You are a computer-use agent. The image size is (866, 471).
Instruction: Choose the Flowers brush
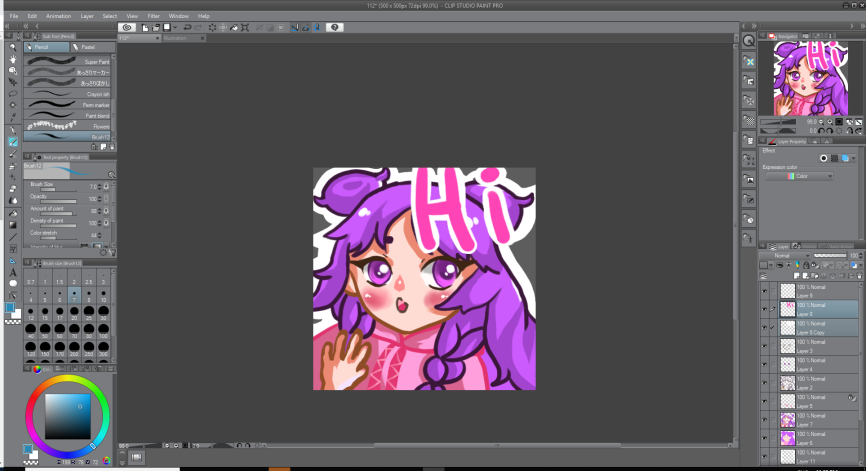coord(67,126)
